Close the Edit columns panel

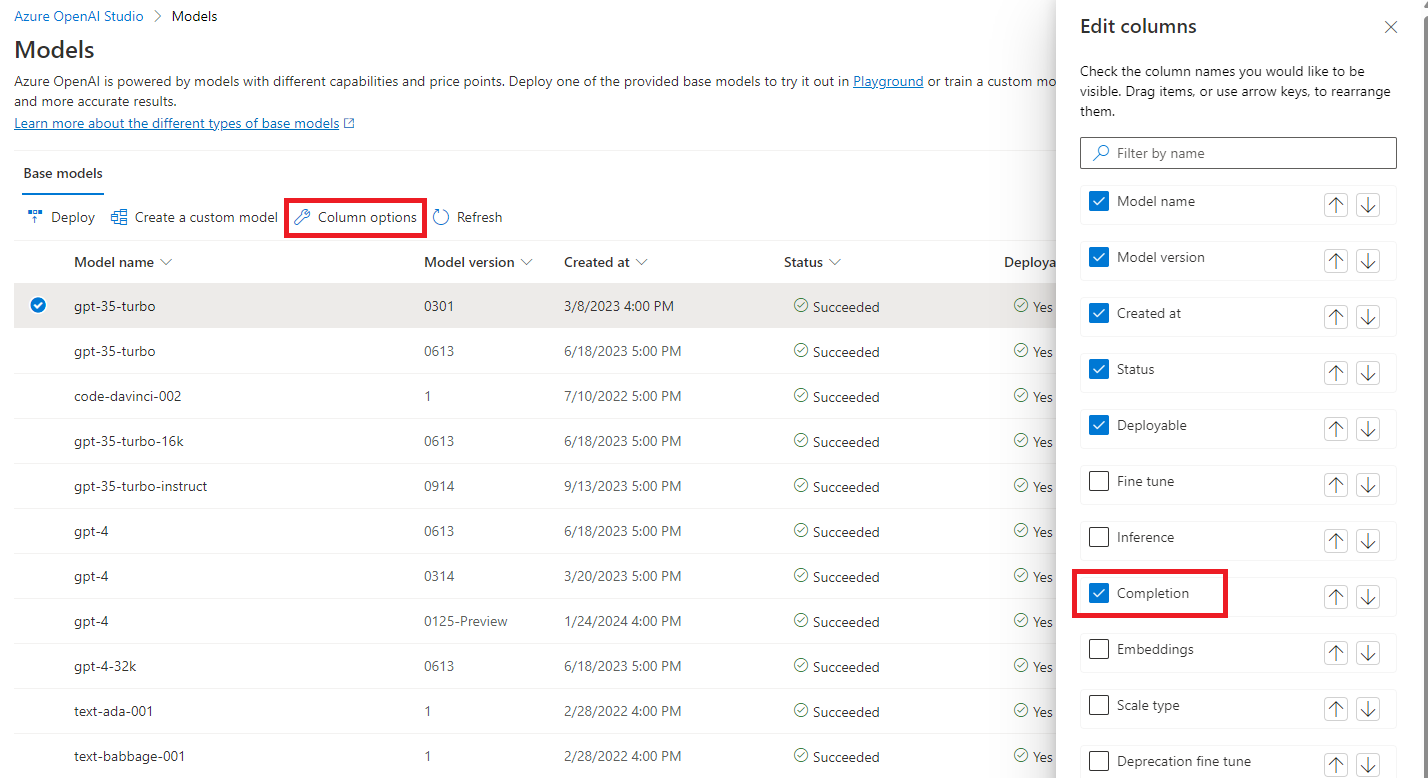(x=1391, y=27)
